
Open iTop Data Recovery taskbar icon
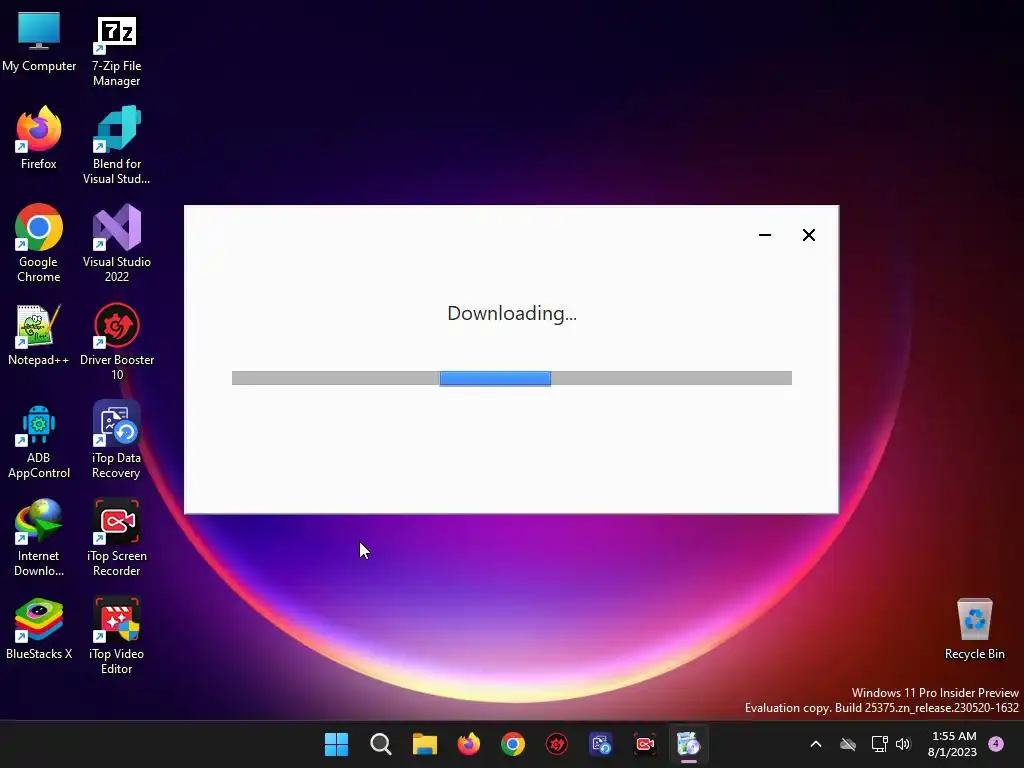(x=601, y=744)
